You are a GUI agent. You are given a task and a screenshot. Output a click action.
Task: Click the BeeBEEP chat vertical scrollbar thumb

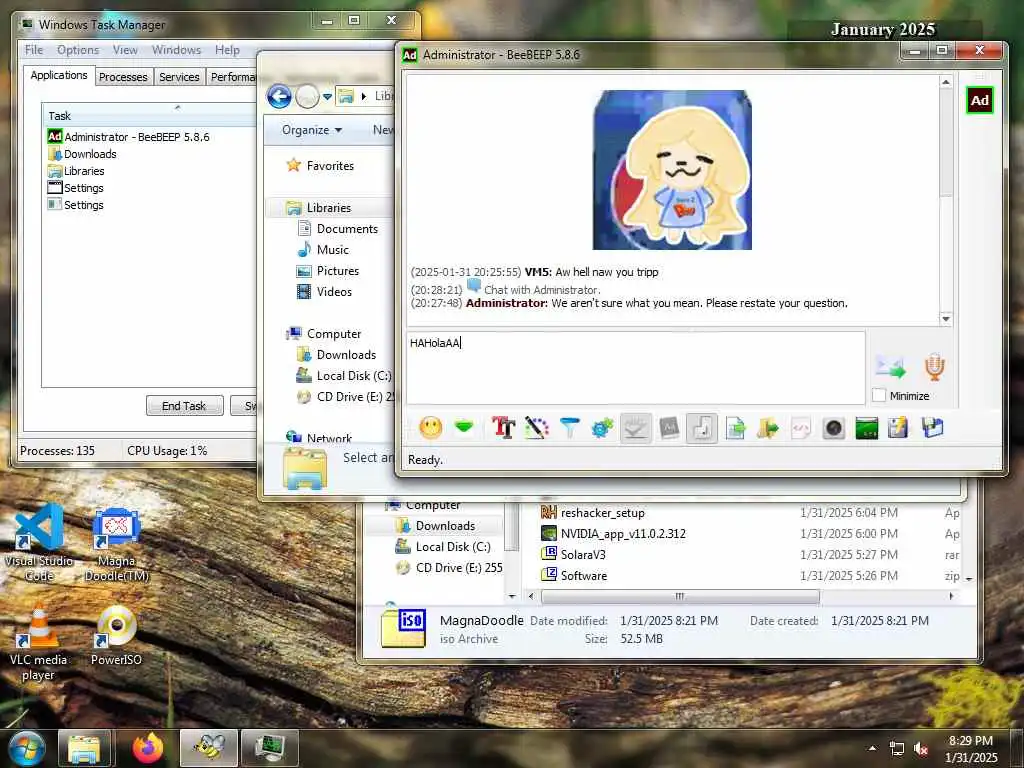pyautogui.click(x=946, y=142)
